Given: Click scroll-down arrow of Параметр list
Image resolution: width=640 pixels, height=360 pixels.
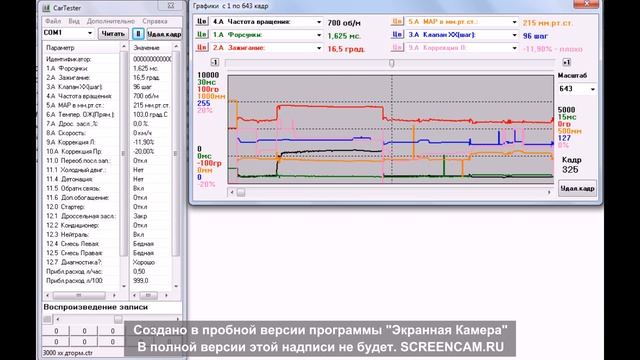Looking at the screenshot, I should point(124,286).
